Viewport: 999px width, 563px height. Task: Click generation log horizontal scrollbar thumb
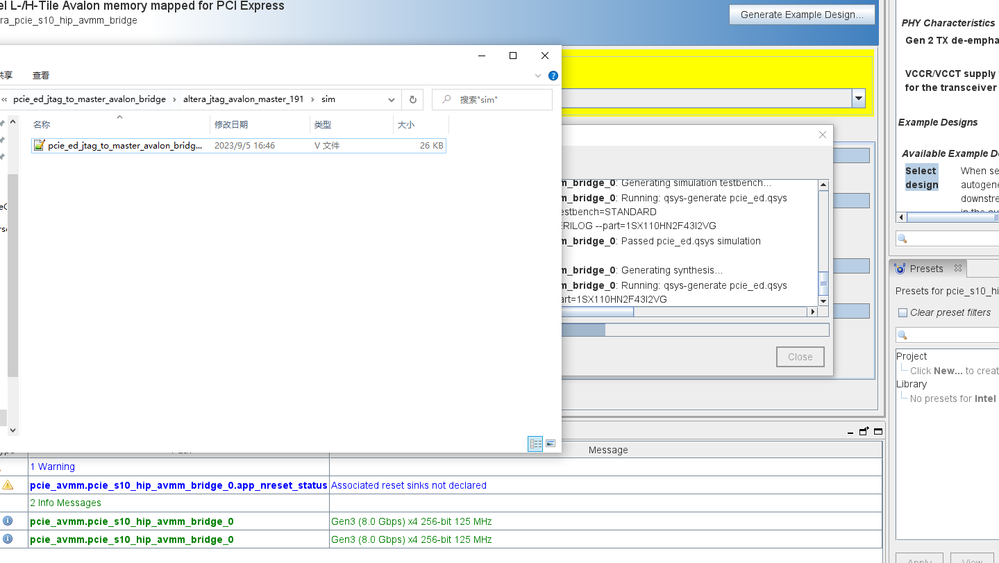click(598, 311)
